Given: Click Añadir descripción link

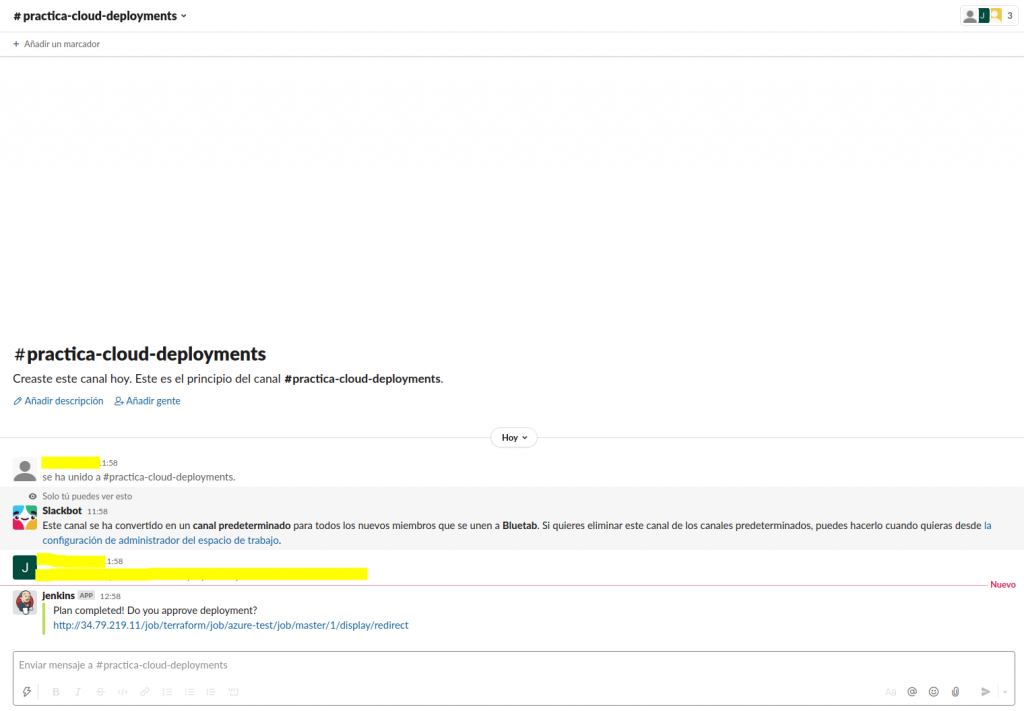Looking at the screenshot, I should click(x=58, y=401).
